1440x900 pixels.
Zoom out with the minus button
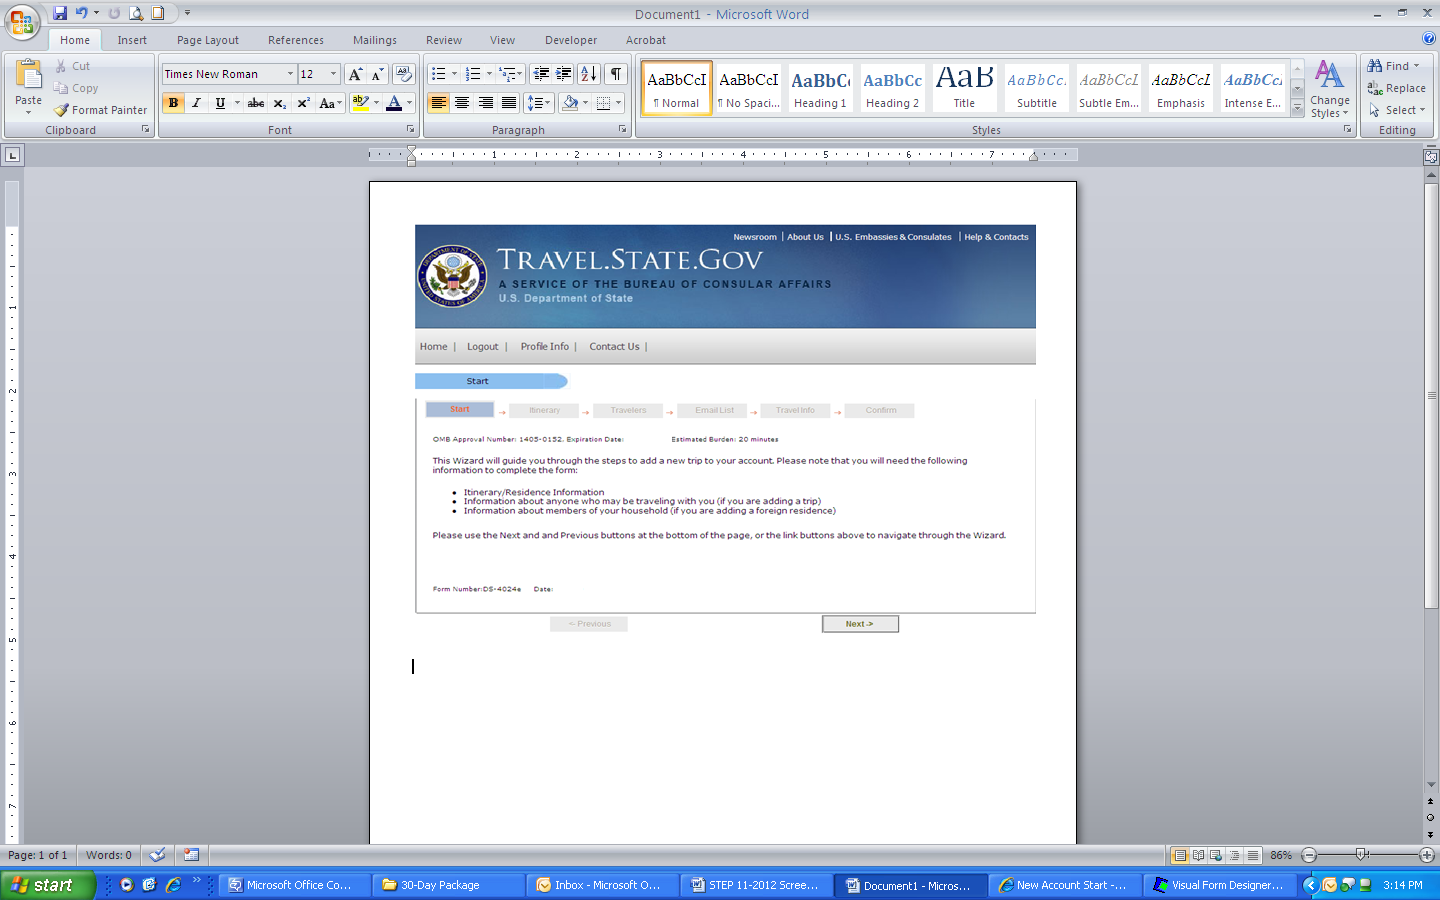[x=1309, y=855]
